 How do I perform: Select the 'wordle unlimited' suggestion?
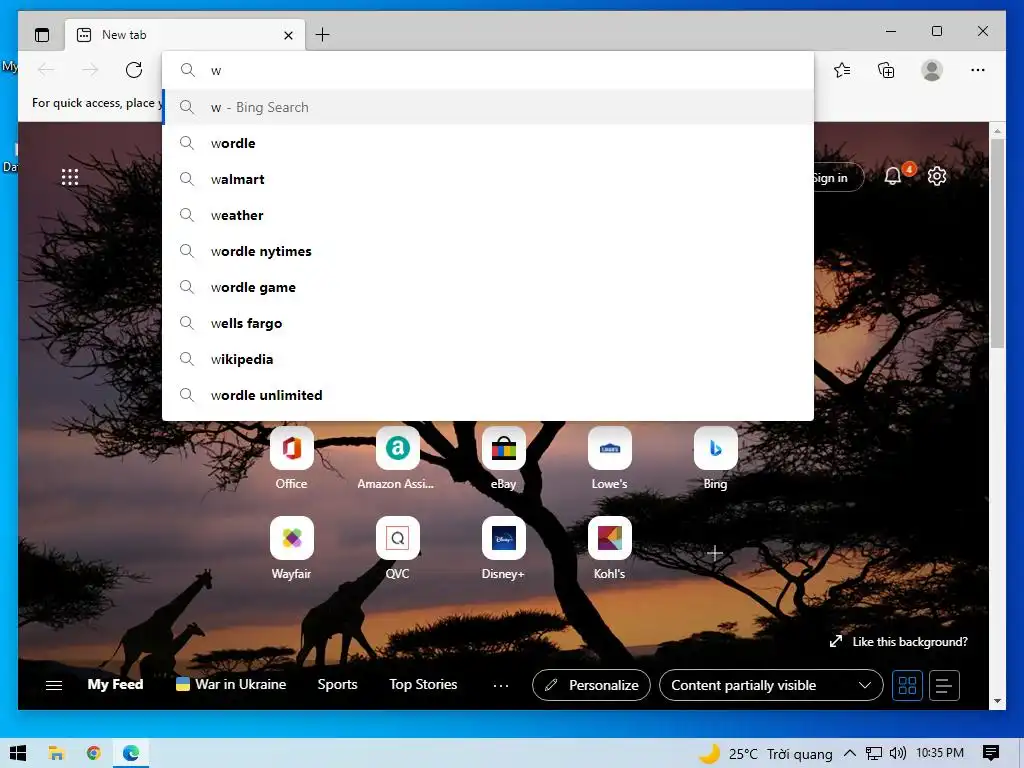coord(488,394)
